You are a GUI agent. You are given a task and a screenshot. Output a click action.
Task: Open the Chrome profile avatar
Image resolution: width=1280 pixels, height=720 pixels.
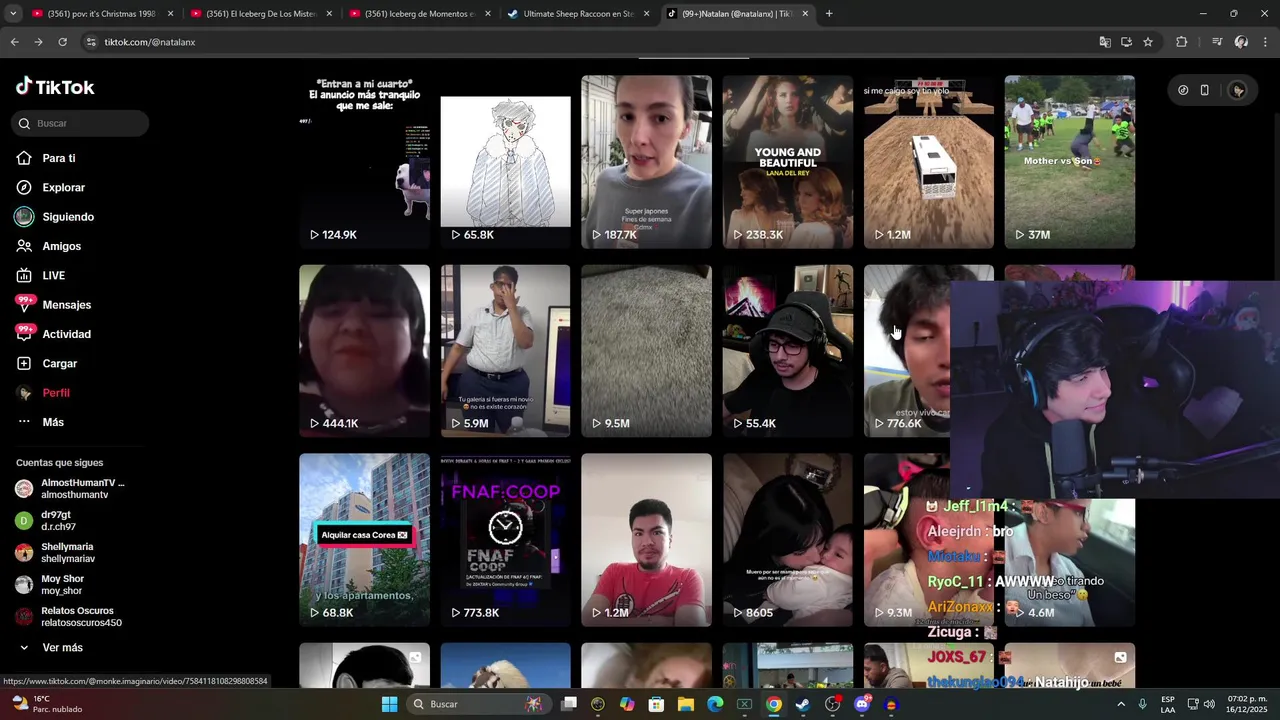coord(1241,42)
